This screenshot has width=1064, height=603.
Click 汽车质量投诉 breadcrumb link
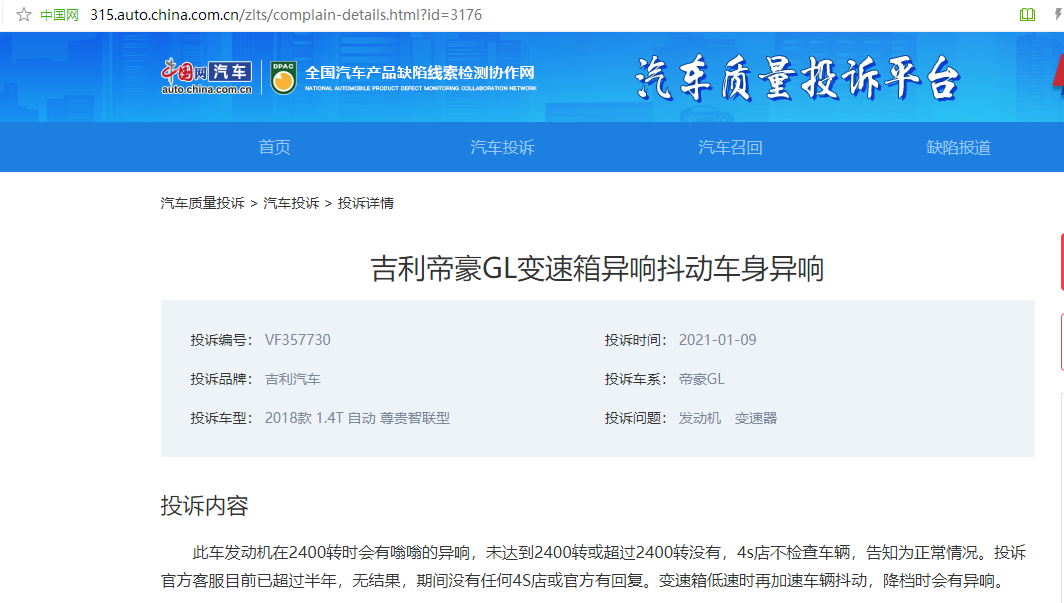tap(202, 203)
